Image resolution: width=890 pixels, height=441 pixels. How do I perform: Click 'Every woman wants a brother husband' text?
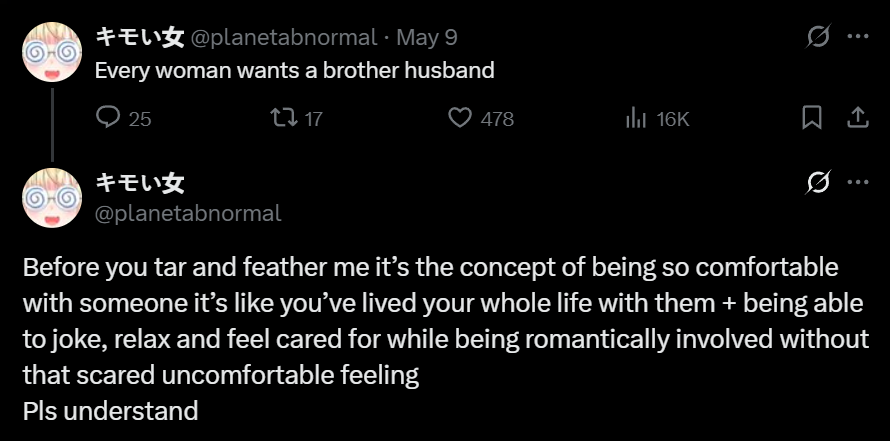pyautogui.click(x=295, y=71)
